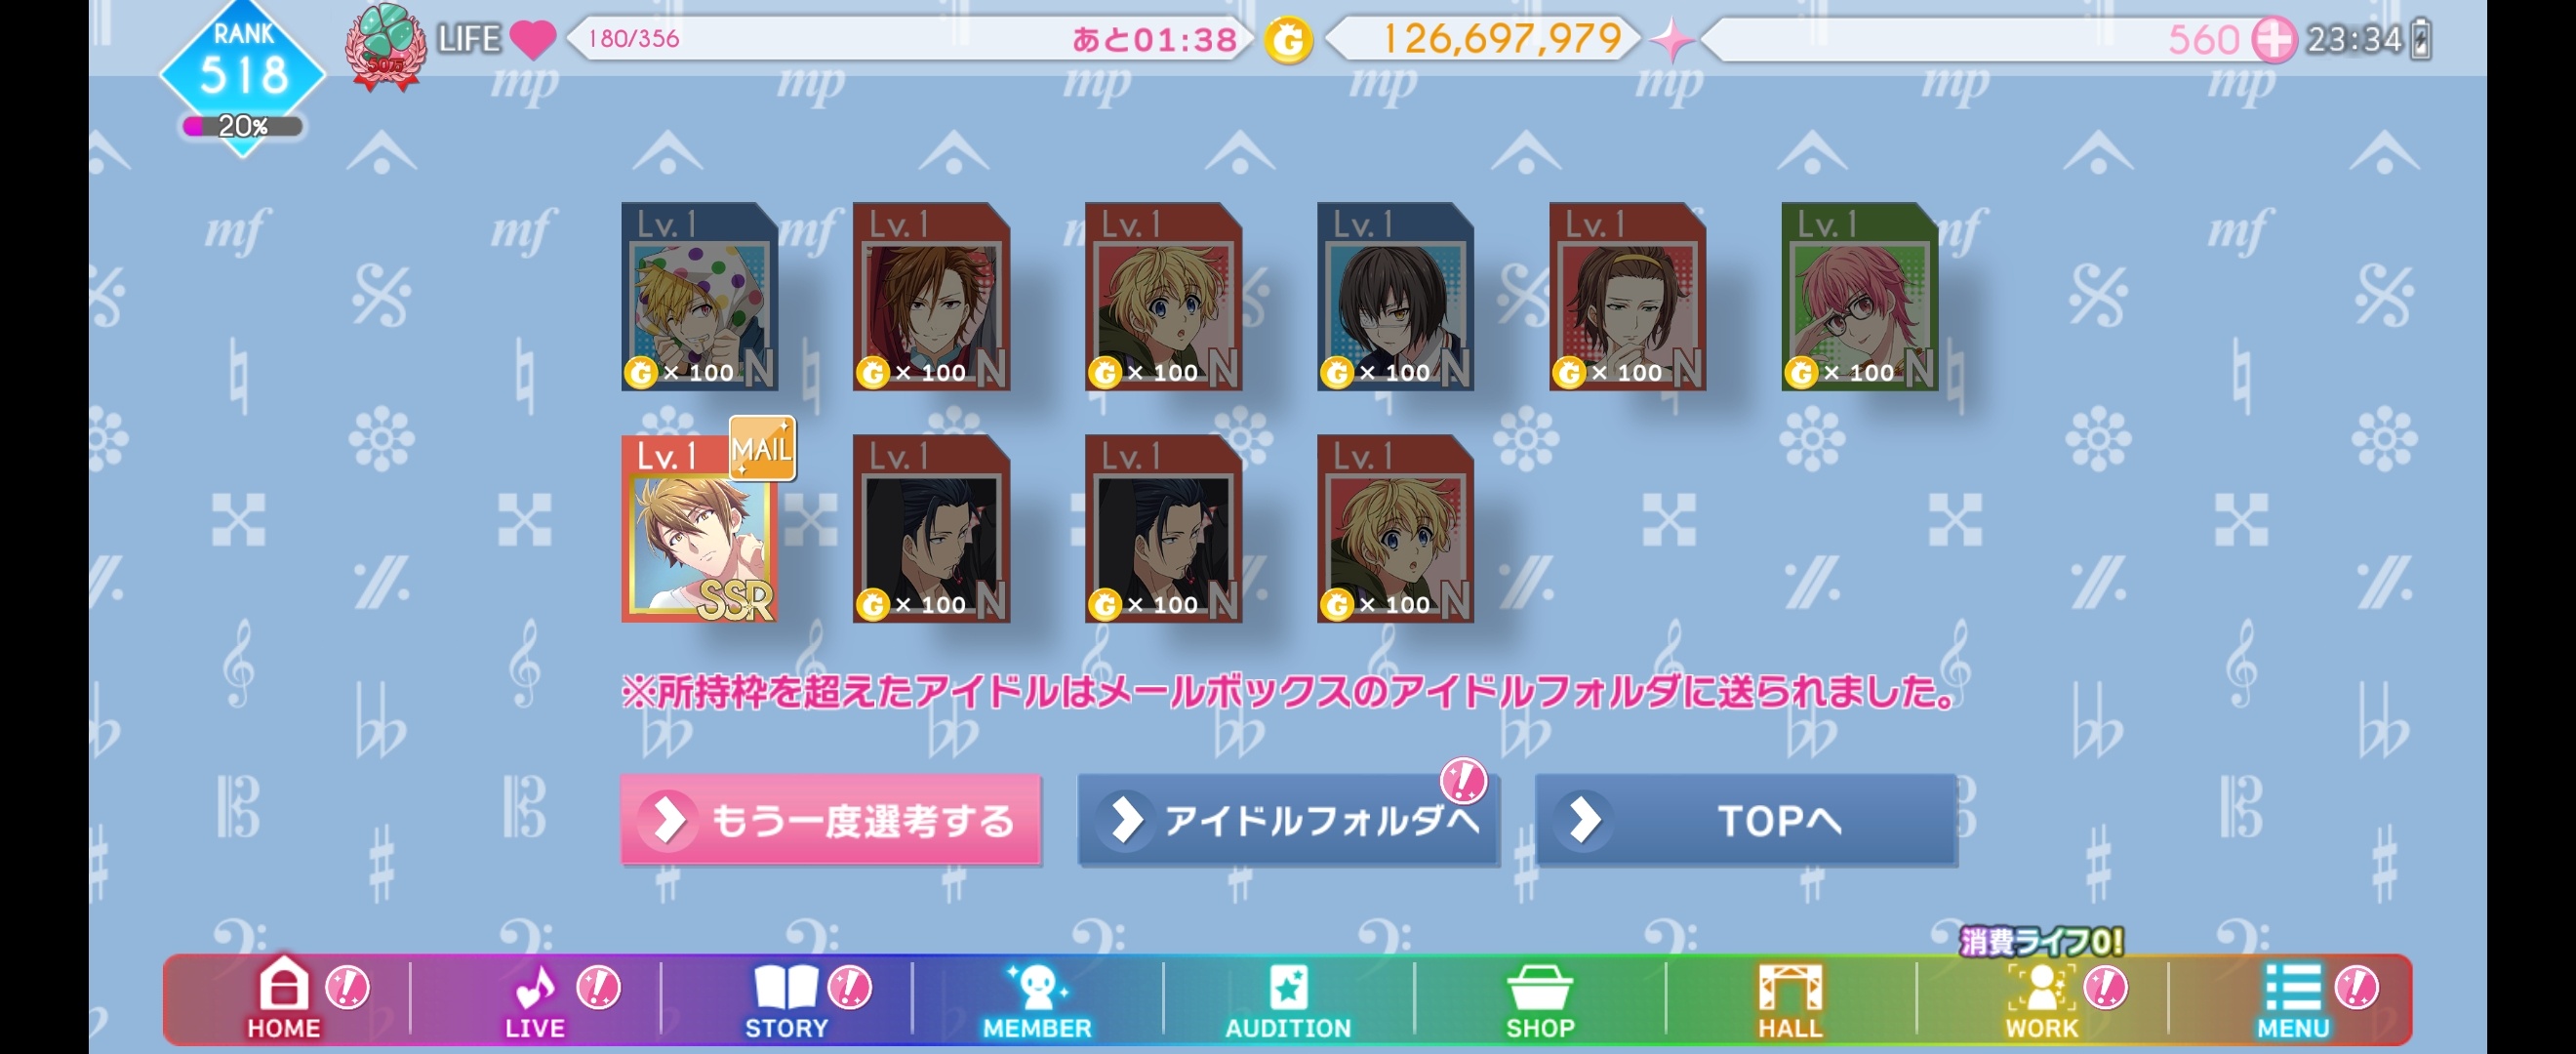Tap the LIFE gauge bar 180/356
Image resolution: width=2576 pixels, height=1054 pixels.
coord(910,39)
